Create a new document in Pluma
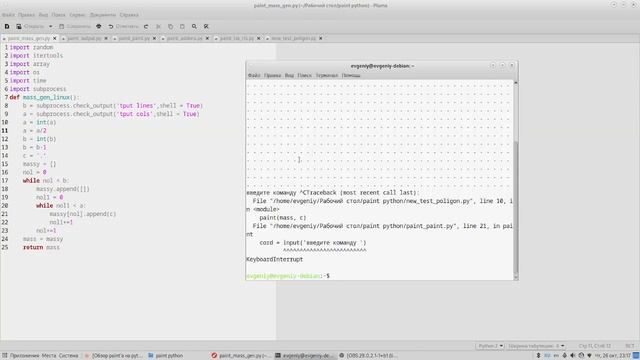Screen dimensions: 640x360 (x=7, y=26)
